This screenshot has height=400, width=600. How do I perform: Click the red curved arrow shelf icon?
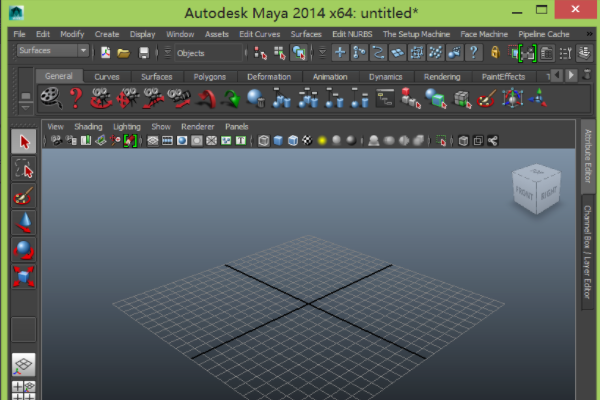pyautogui.click(x=205, y=99)
